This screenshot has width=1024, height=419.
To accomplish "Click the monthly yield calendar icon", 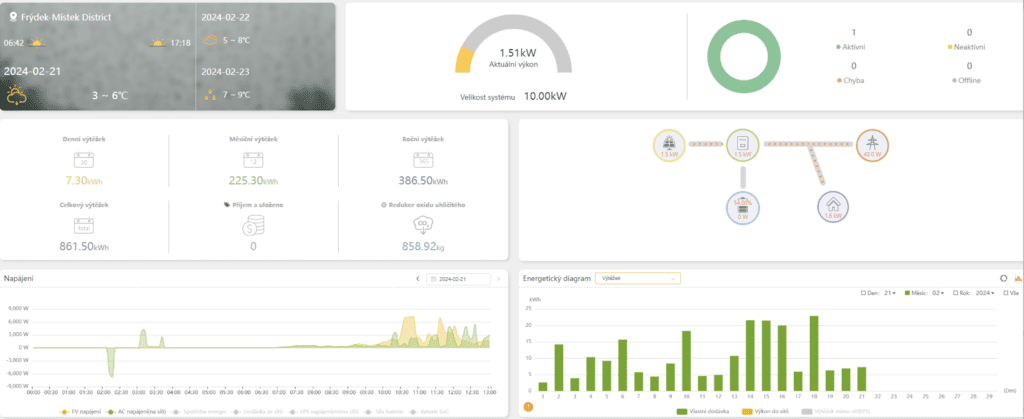I will pyautogui.click(x=253, y=161).
